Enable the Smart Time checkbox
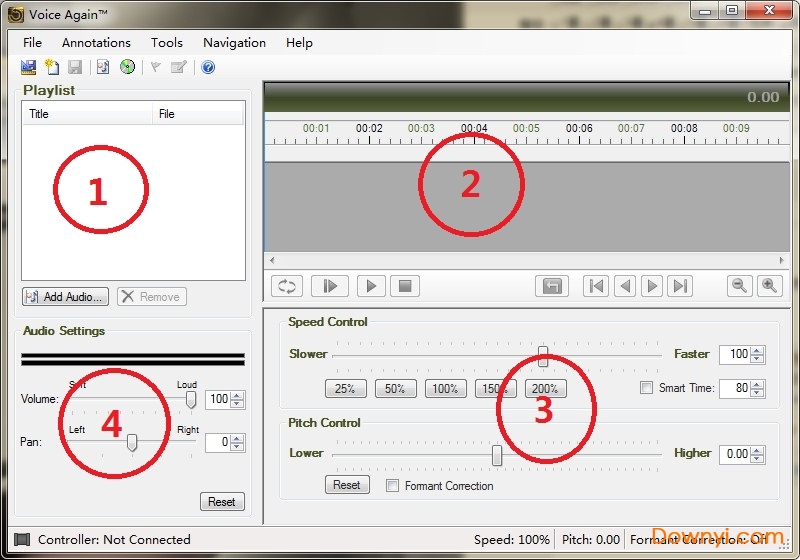Screen dimensions: 800x560 click(x=646, y=388)
